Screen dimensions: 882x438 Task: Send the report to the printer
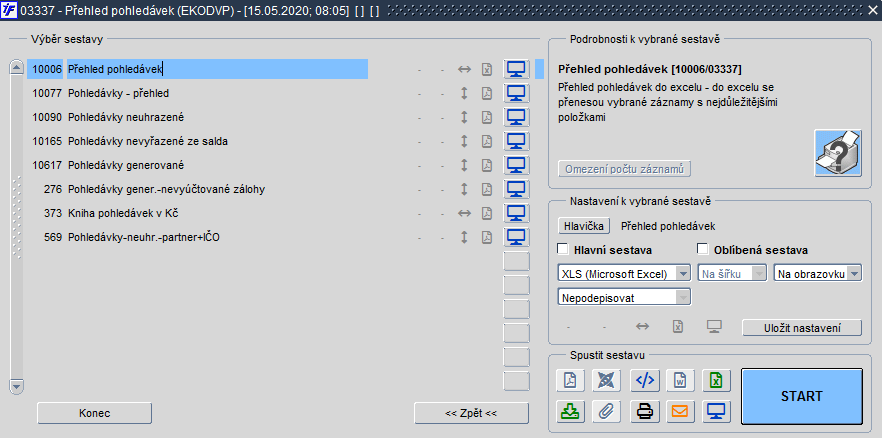pyautogui.click(x=644, y=411)
